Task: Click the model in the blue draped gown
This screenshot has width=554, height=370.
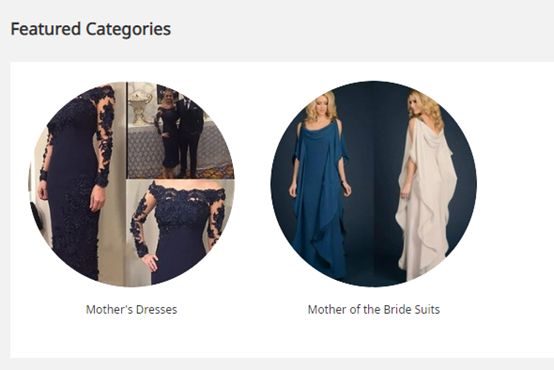Action: [320, 184]
